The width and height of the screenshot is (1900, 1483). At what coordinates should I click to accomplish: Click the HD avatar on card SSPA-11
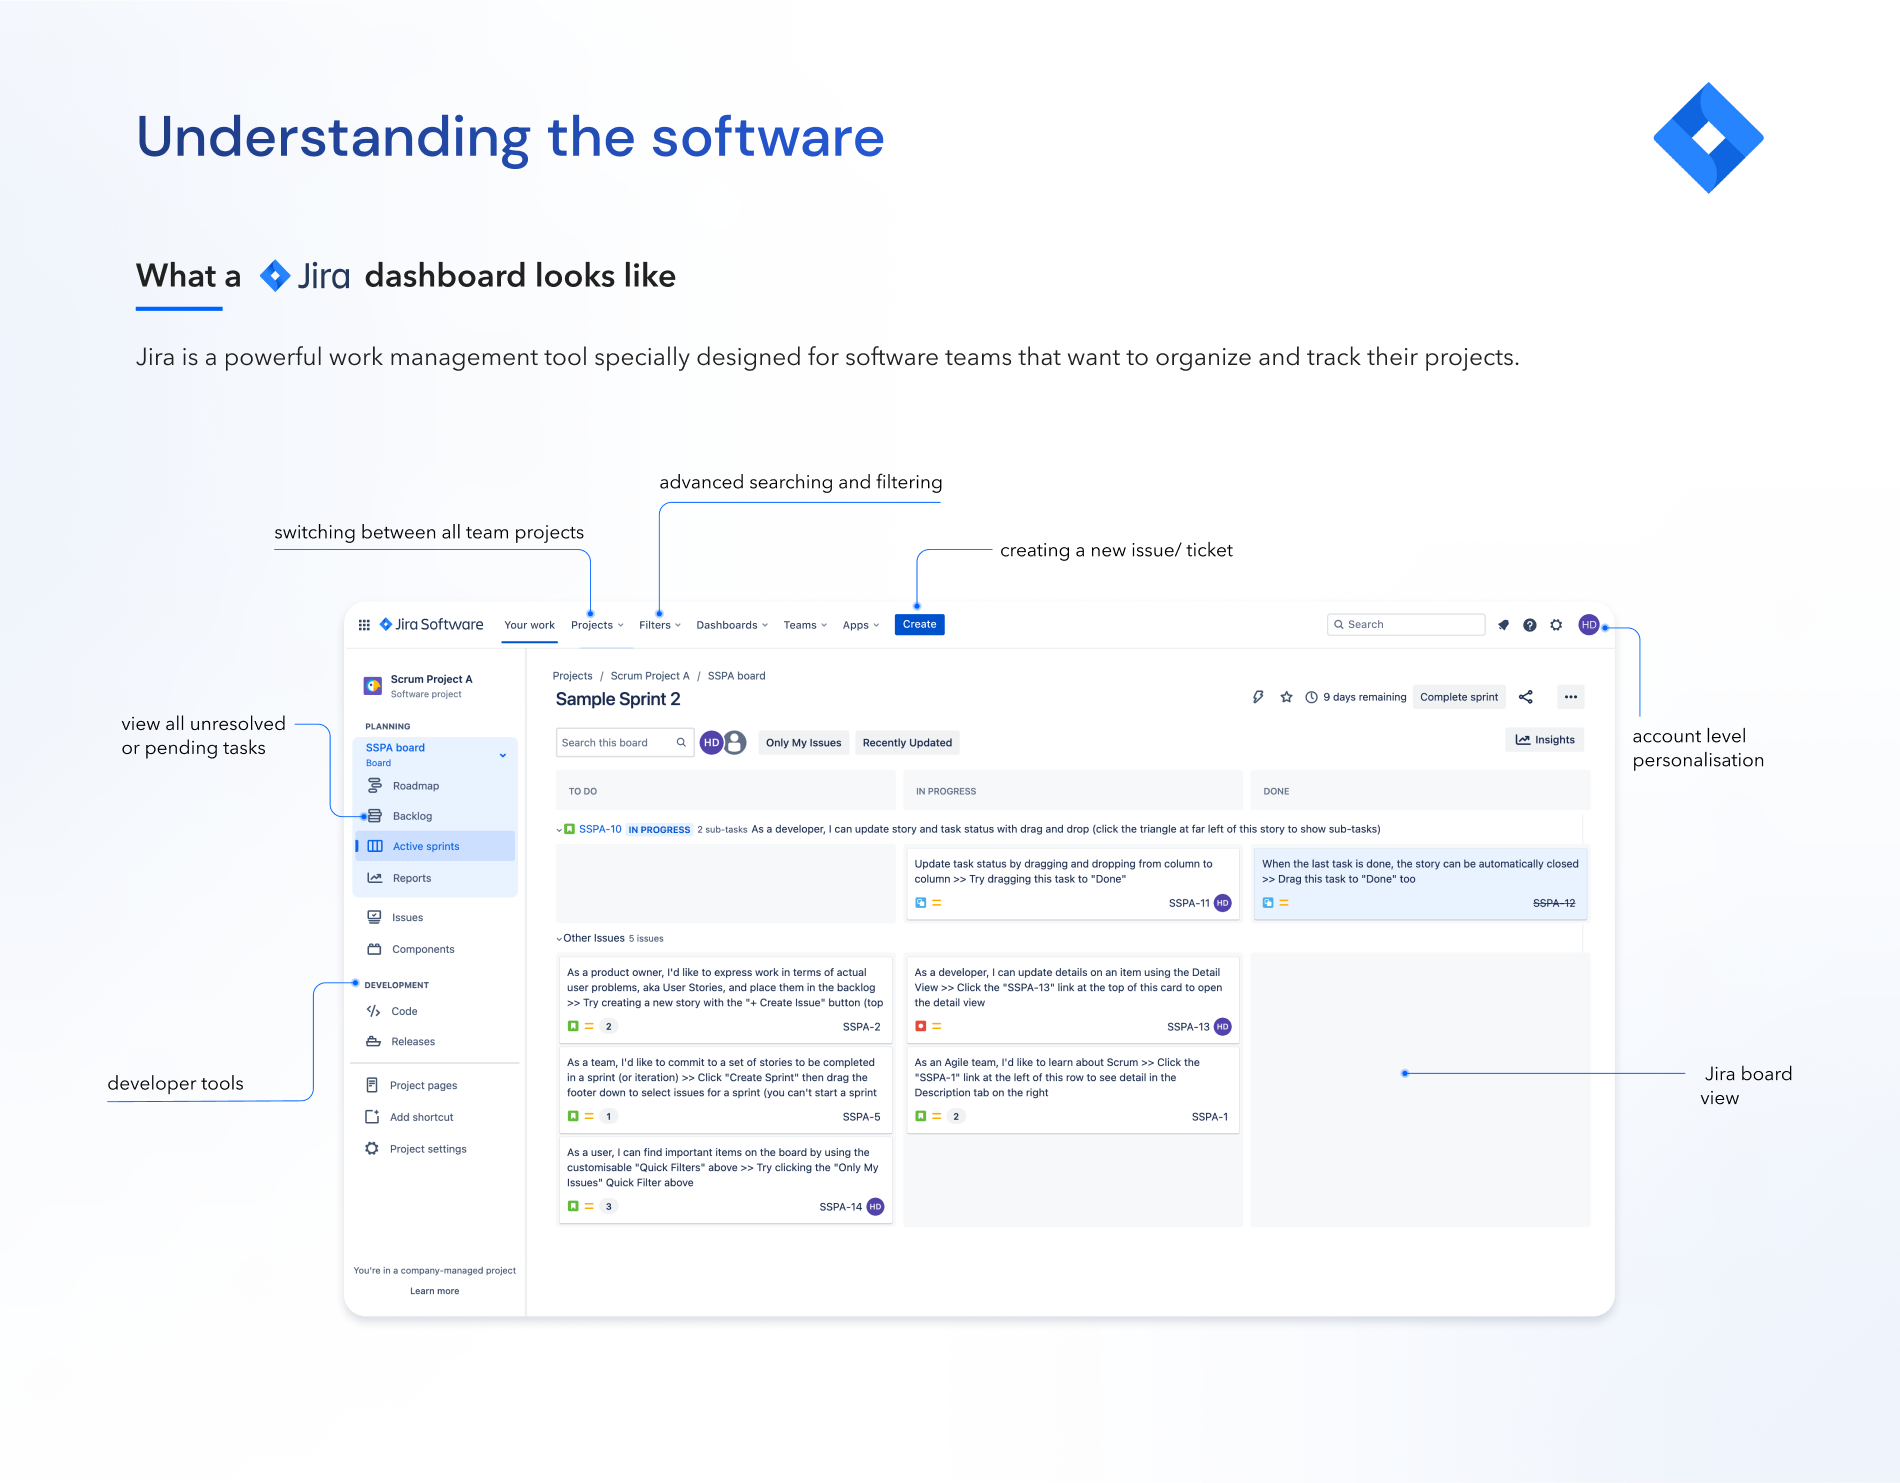(x=1222, y=903)
